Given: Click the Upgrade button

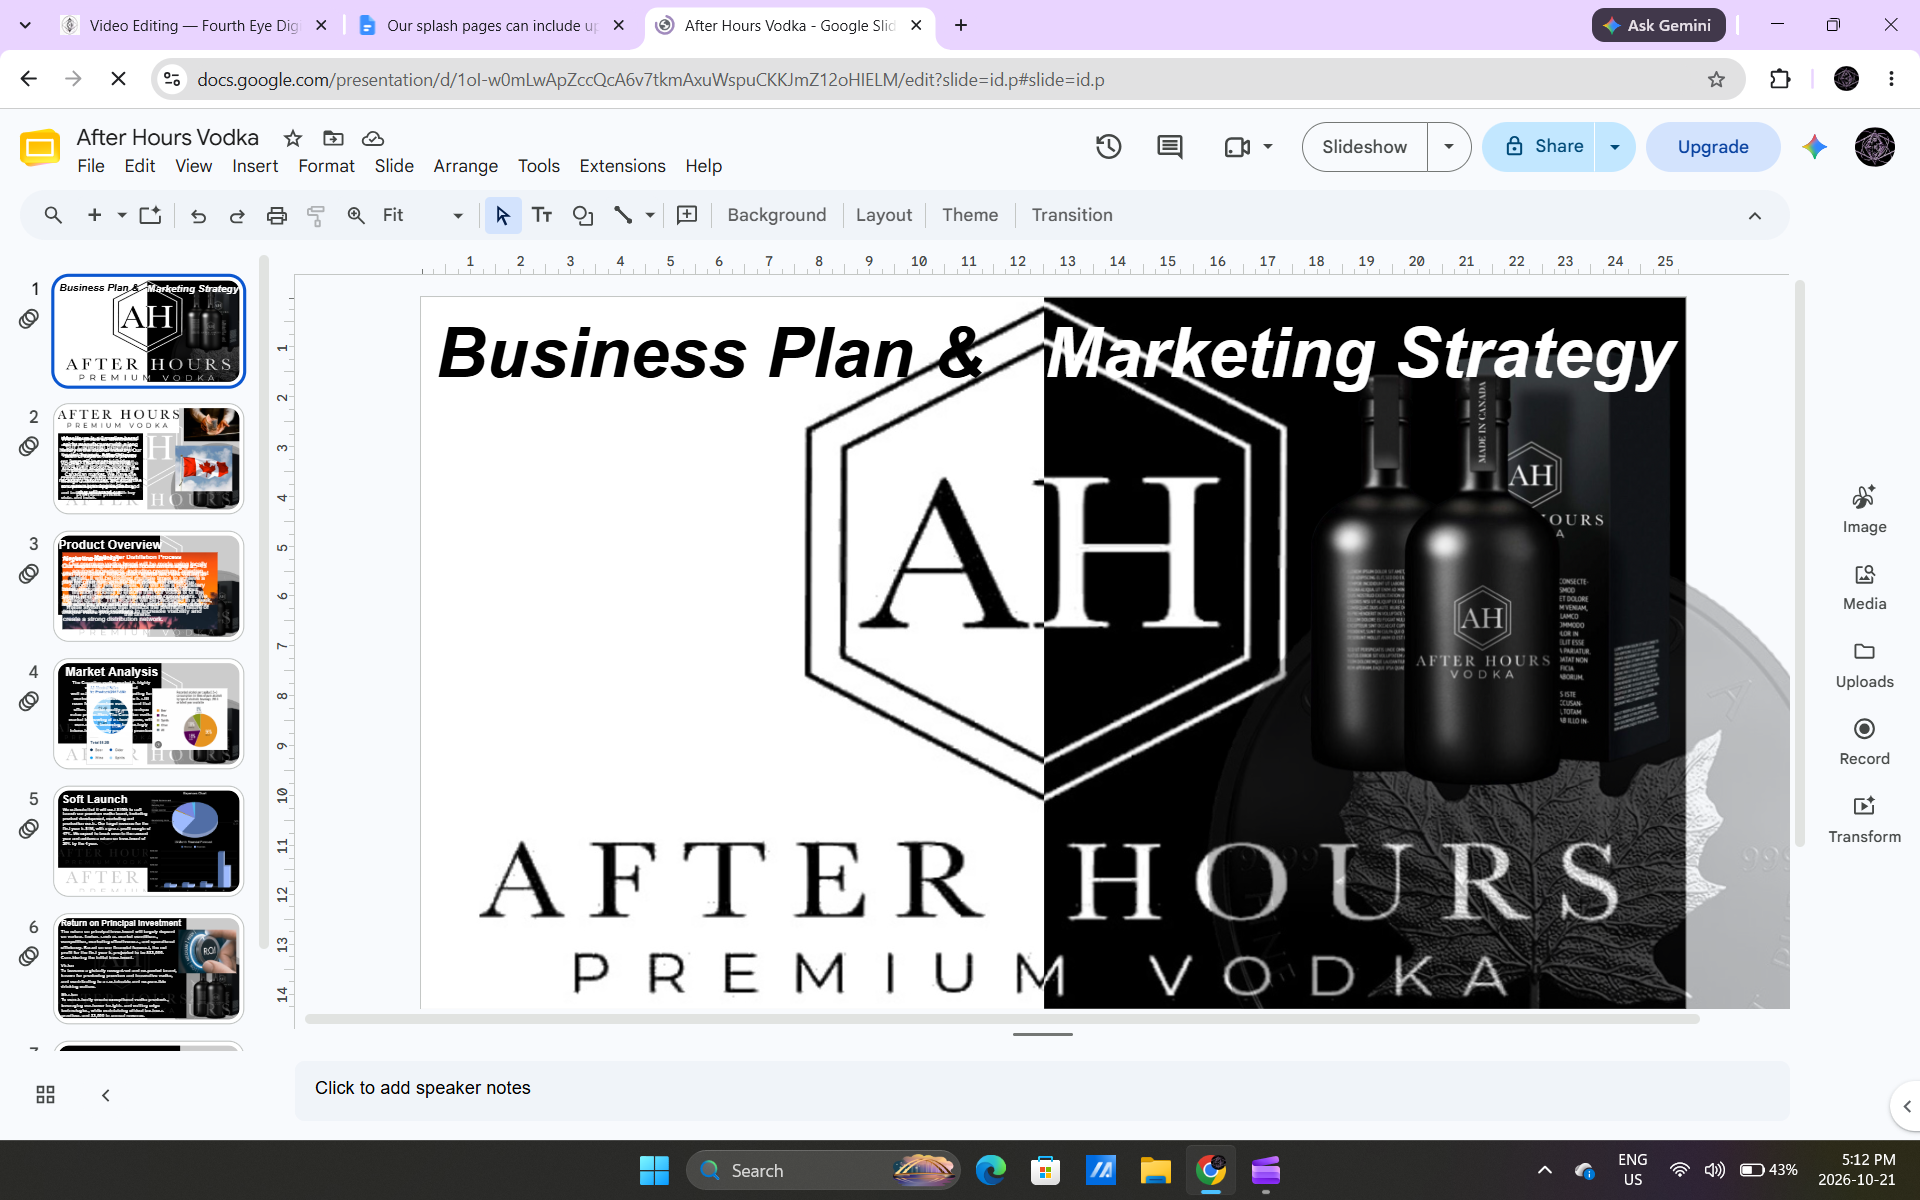Looking at the screenshot, I should pyautogui.click(x=1713, y=147).
